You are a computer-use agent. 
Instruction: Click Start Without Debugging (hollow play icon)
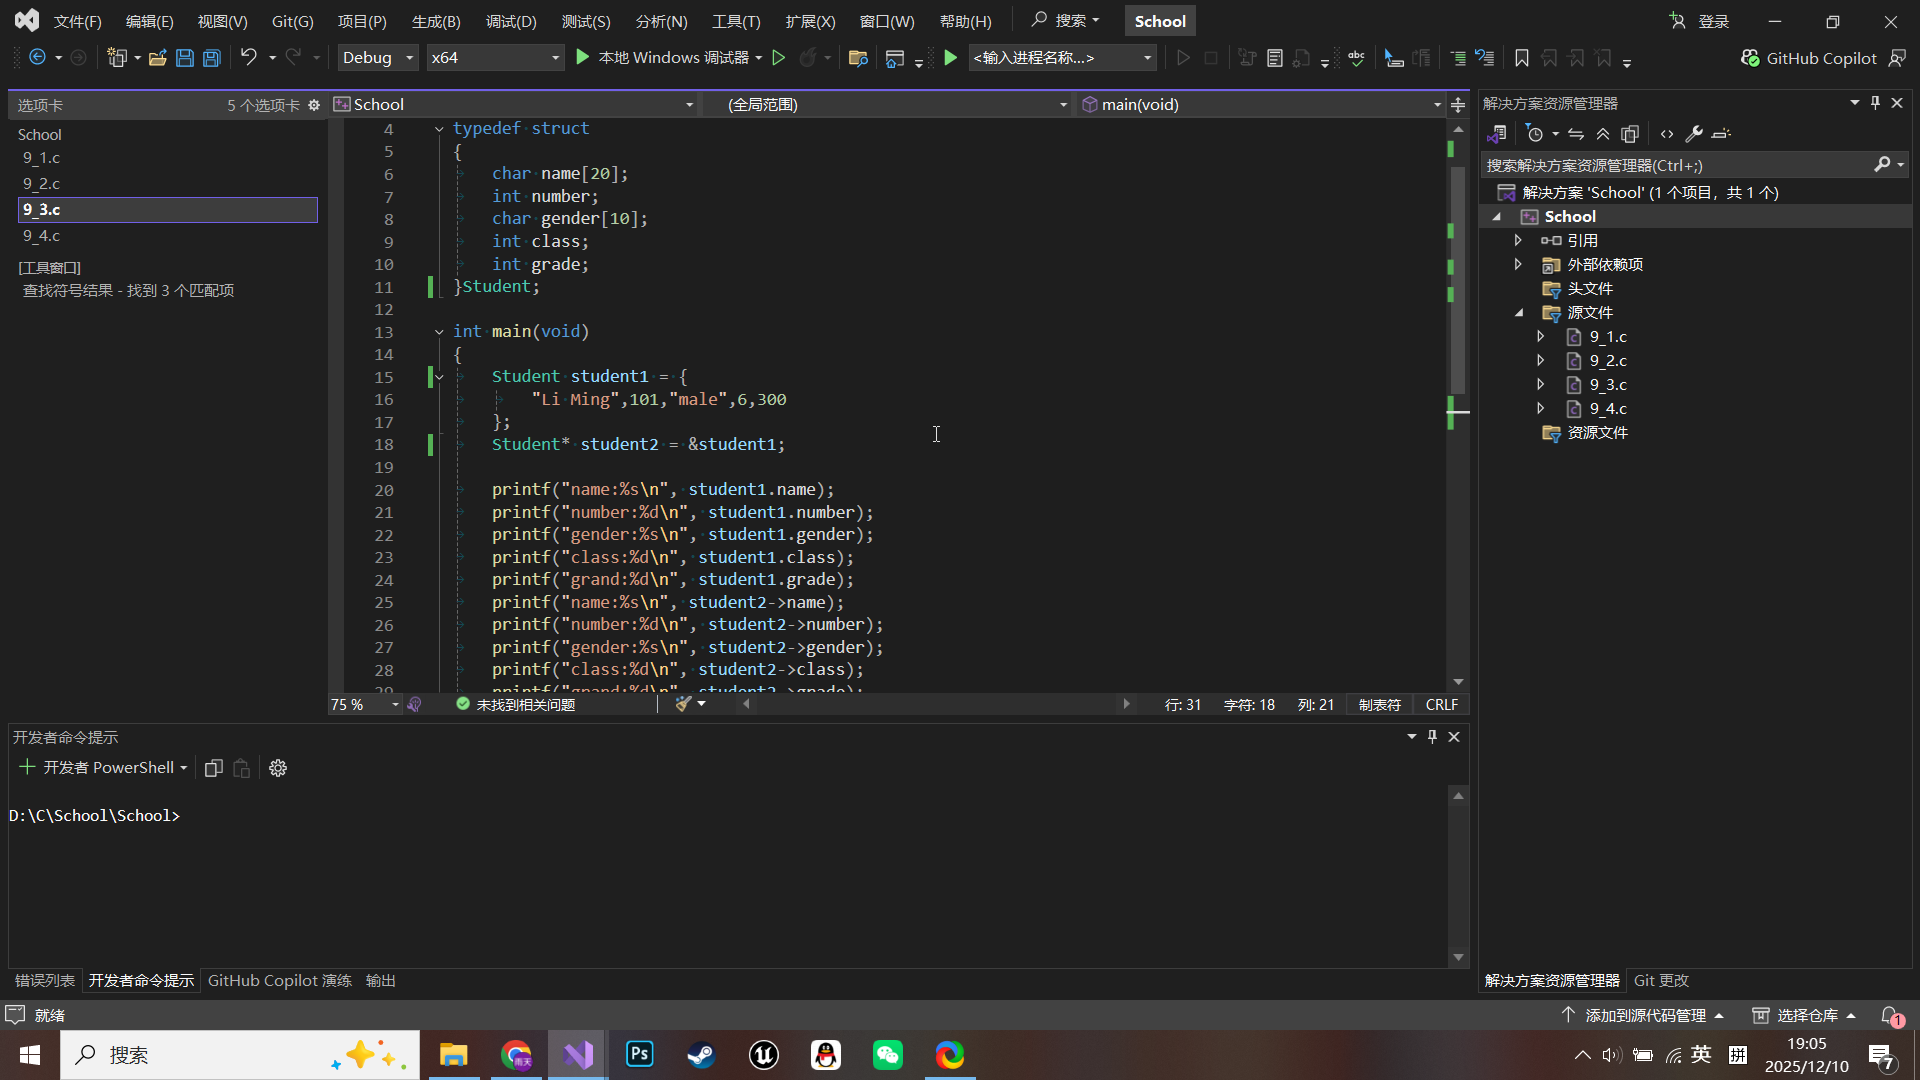[x=779, y=58]
